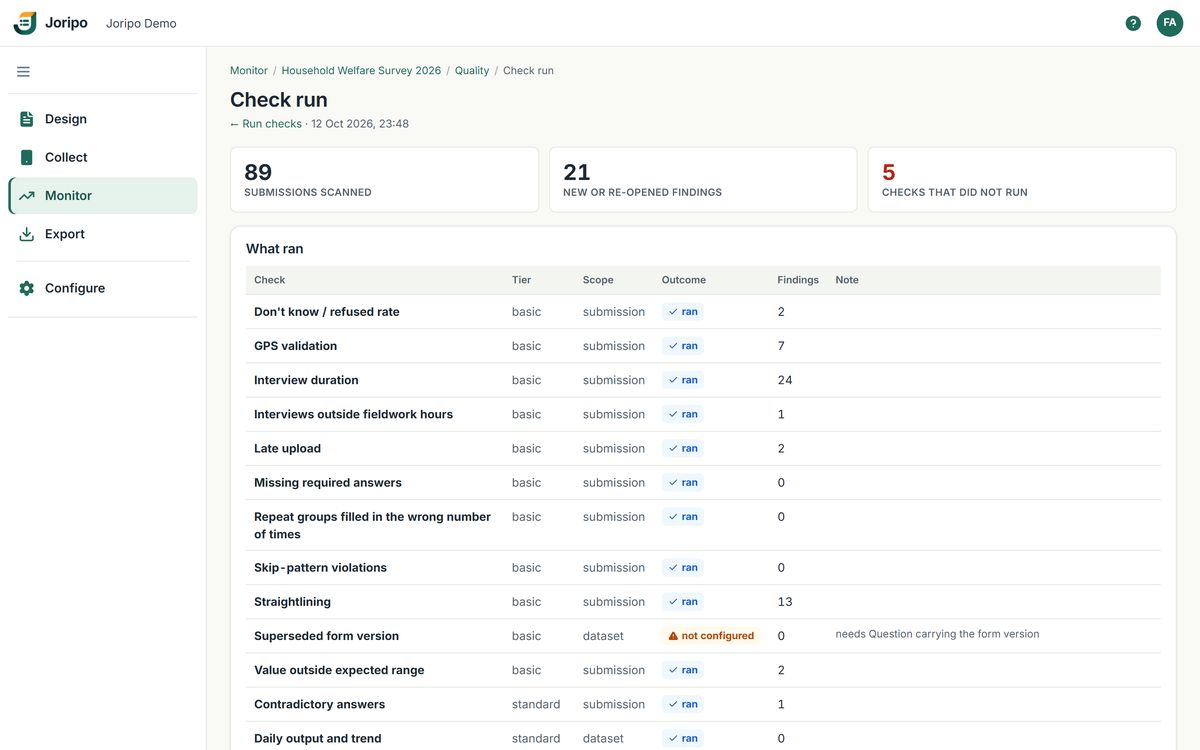Select Repeat groups filled wrong number check
Screen dimensions: 1200x750
click(x=373, y=525)
